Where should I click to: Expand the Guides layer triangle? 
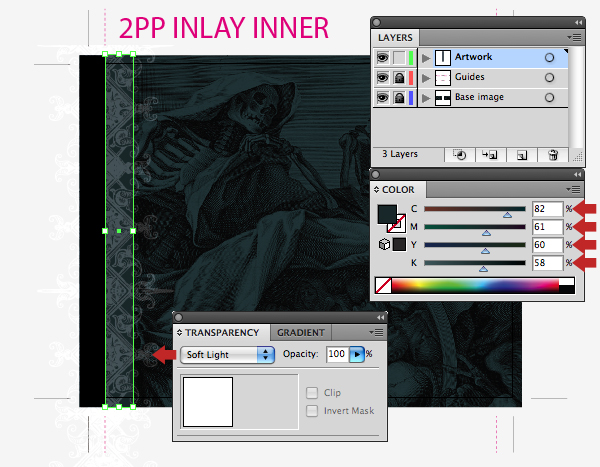pos(426,78)
